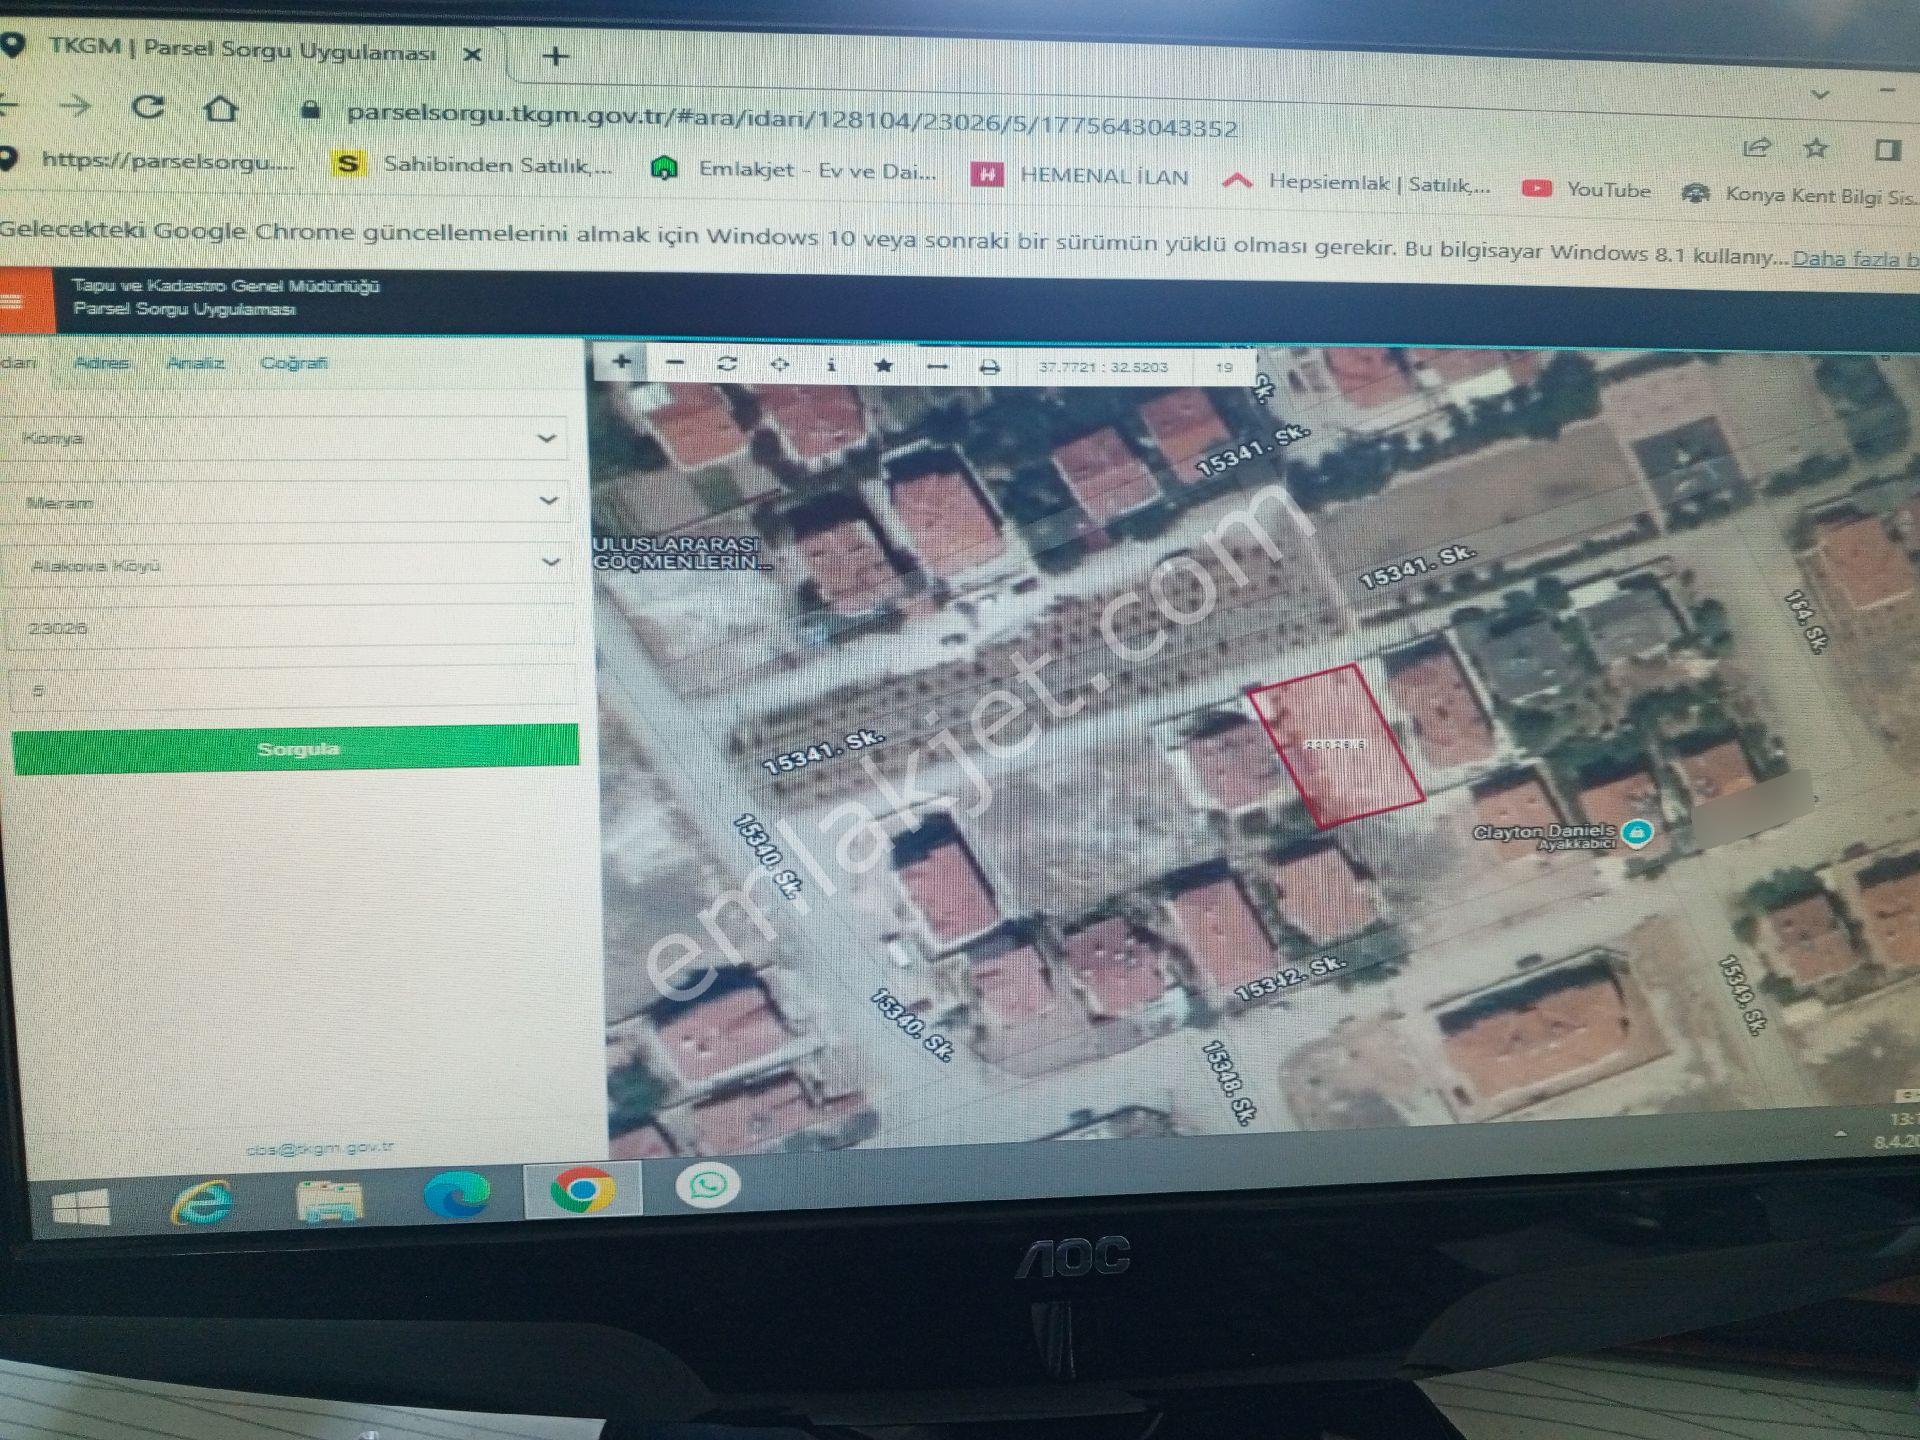Click the 15348. Sk. street label
The height and width of the screenshot is (1440, 1920).
[x=1228, y=1084]
